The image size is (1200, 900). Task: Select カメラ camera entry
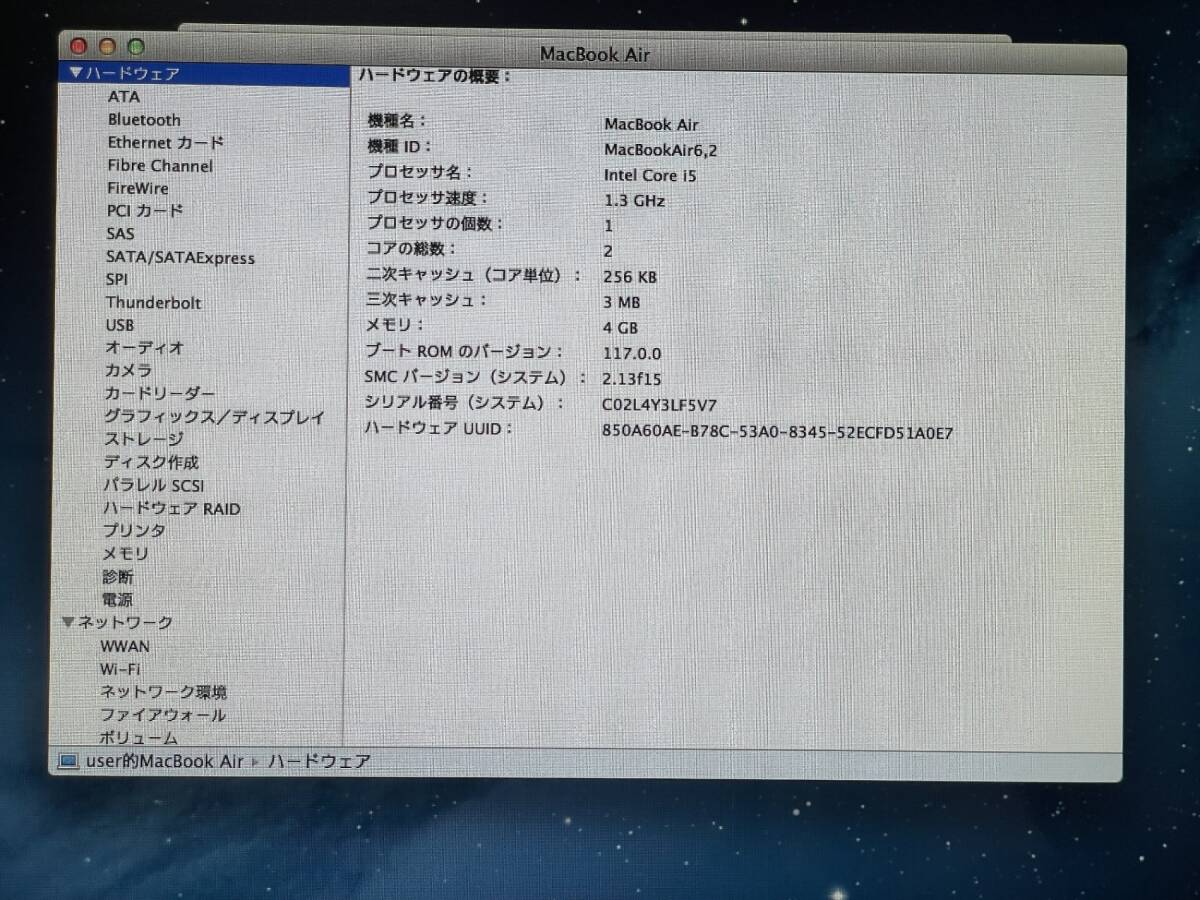[x=129, y=371]
